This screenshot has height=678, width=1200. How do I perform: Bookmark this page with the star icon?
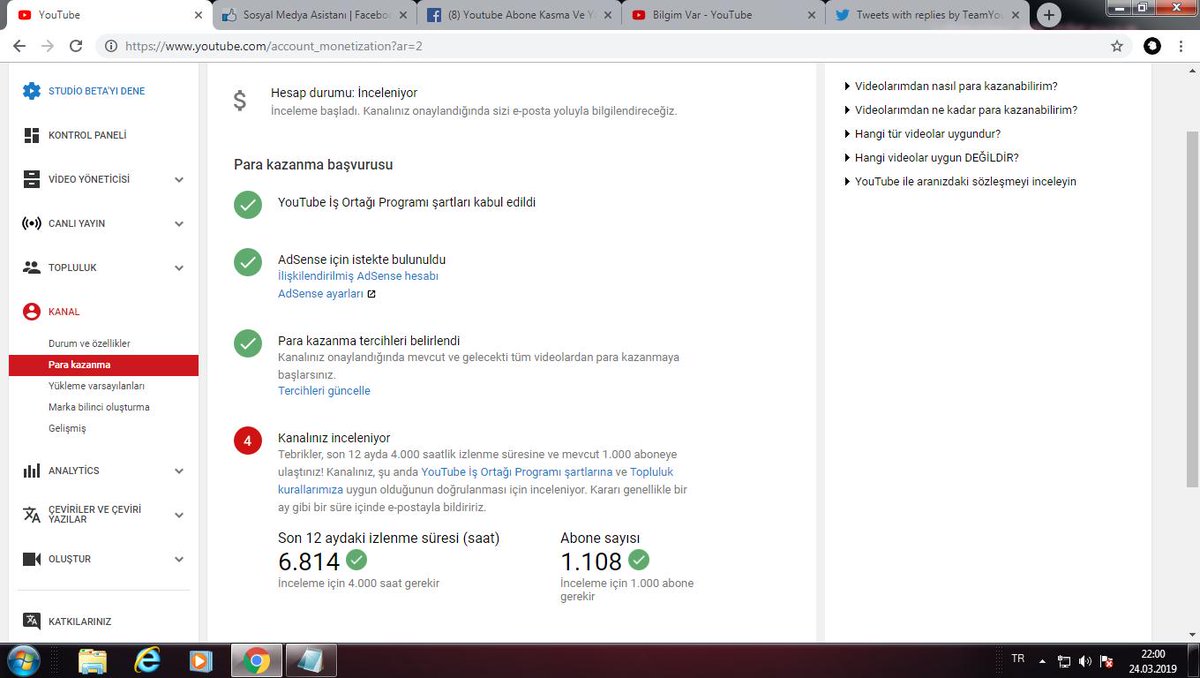pos(1117,46)
